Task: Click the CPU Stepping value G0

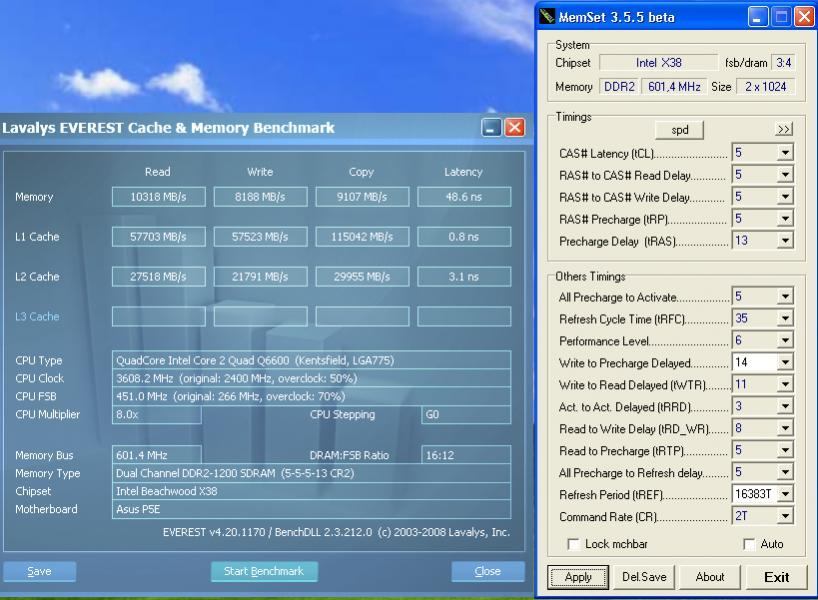Action: coord(466,414)
